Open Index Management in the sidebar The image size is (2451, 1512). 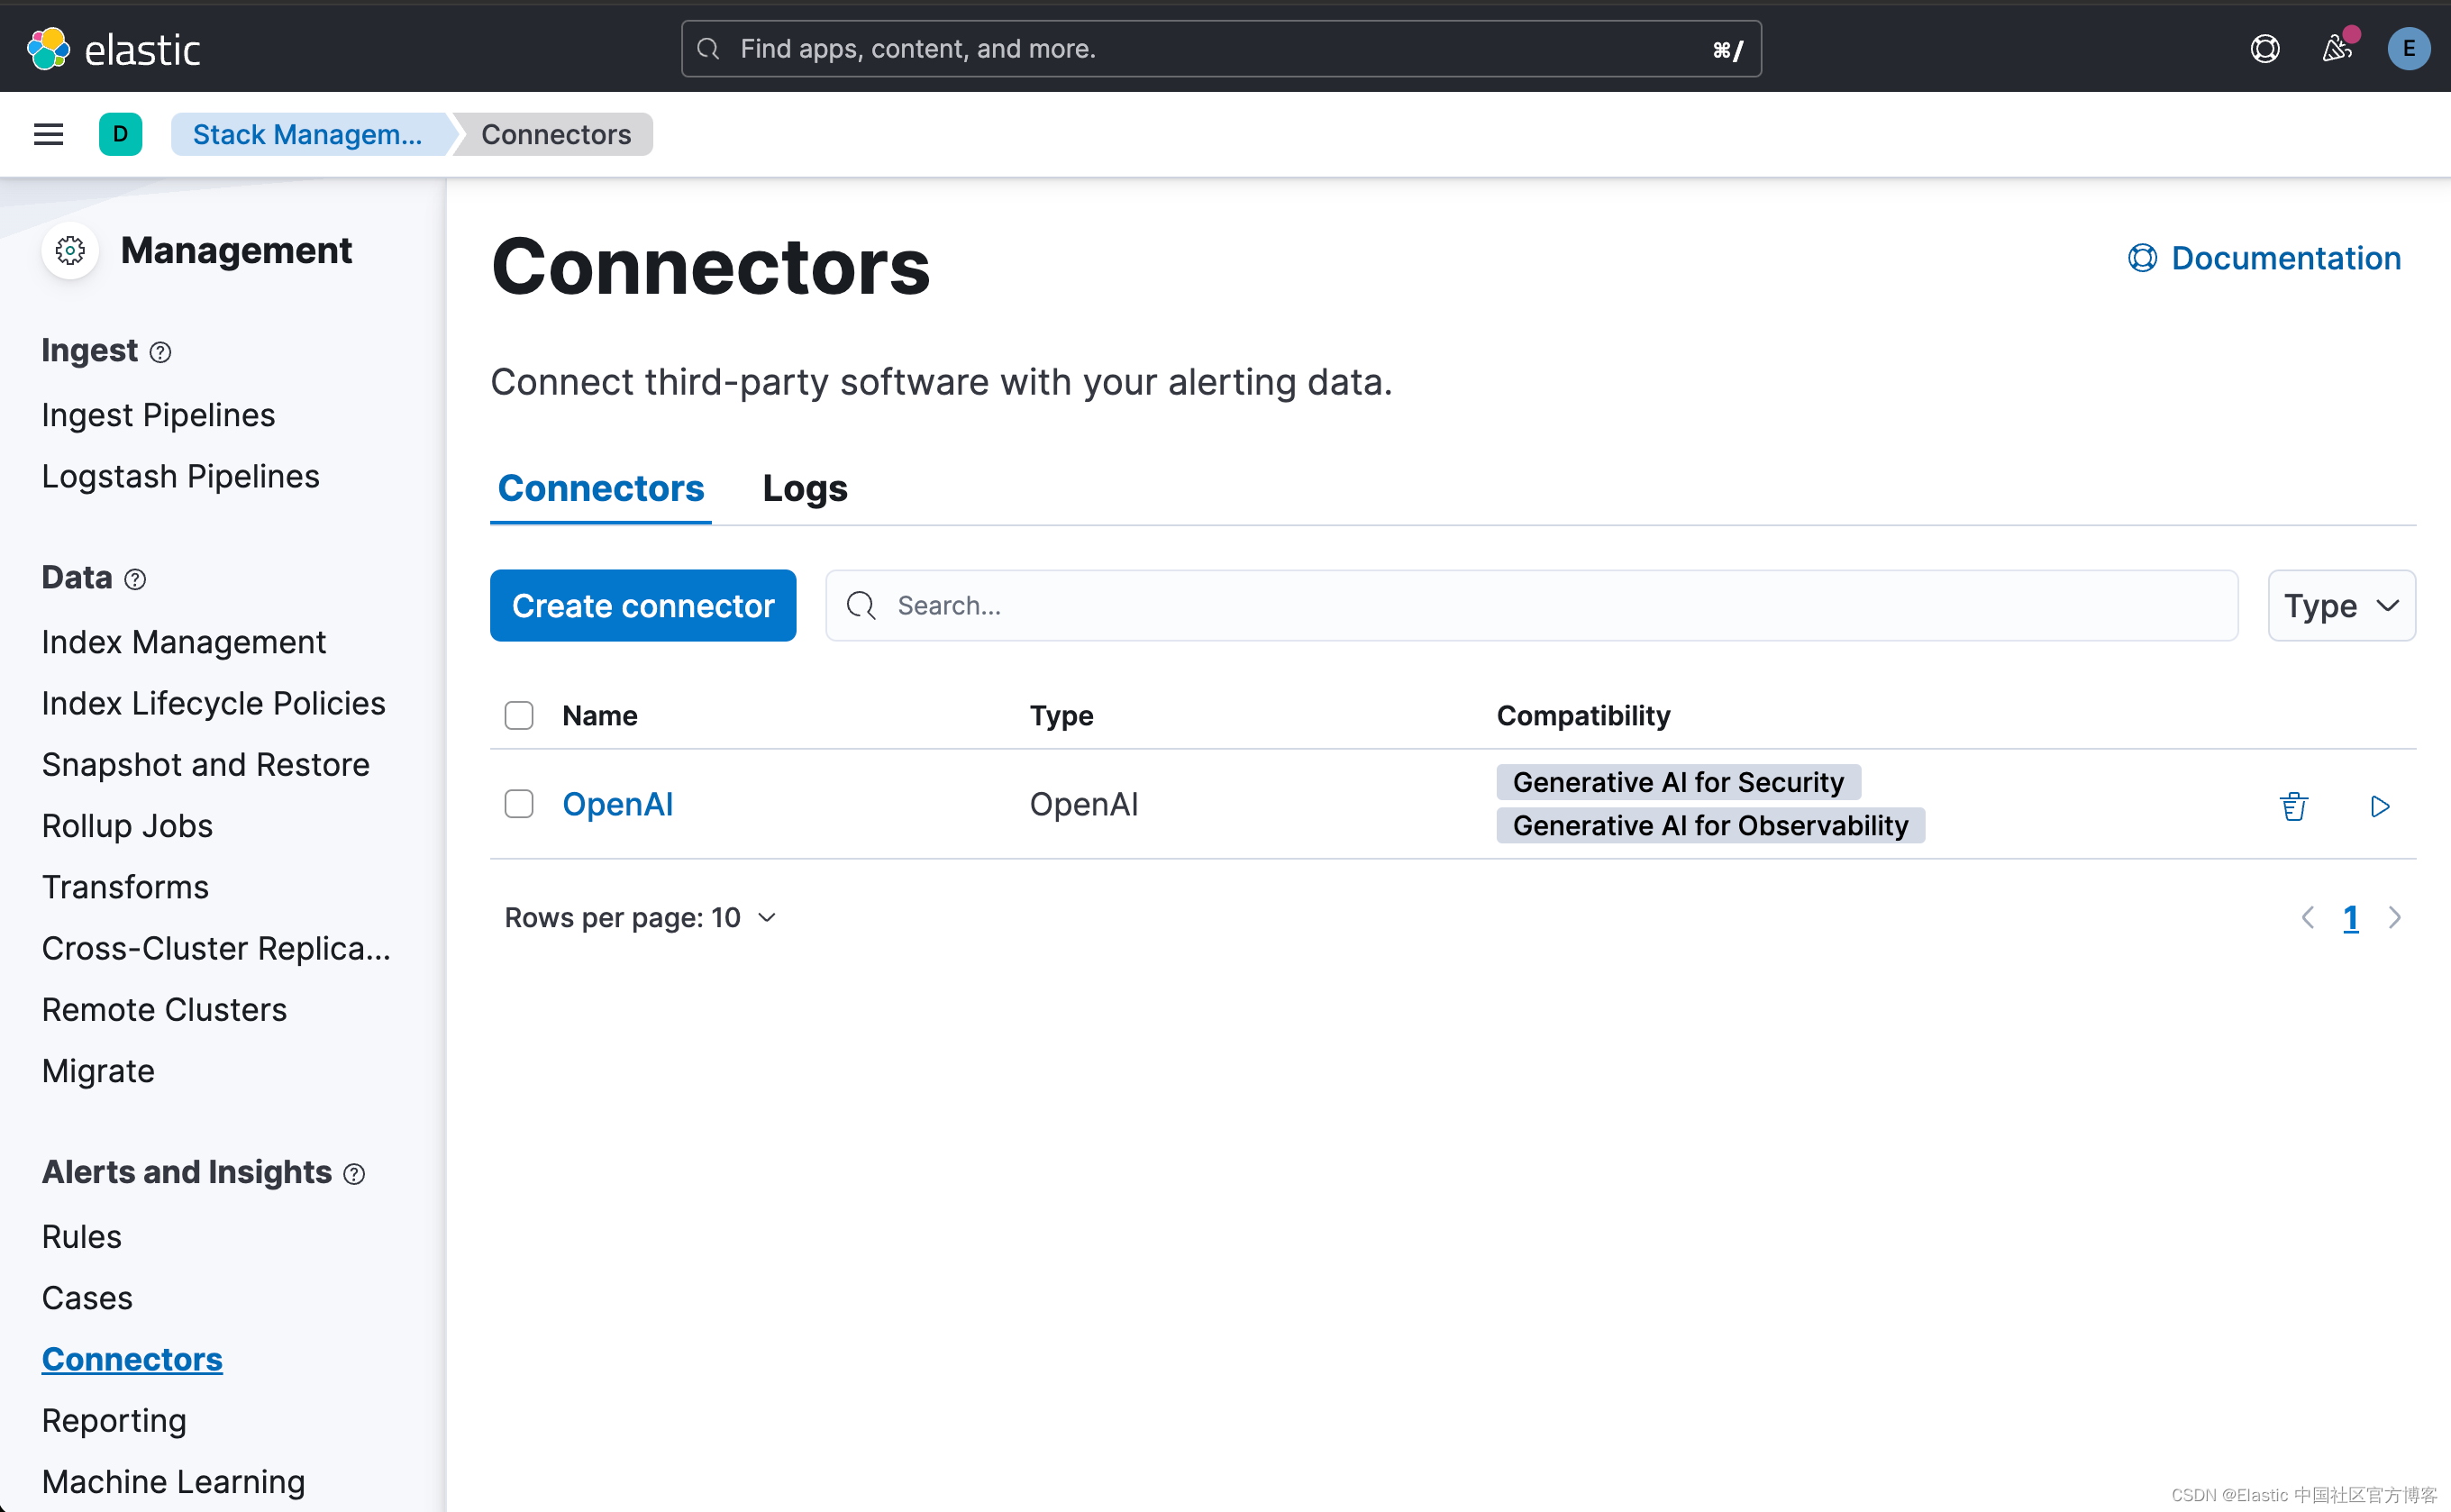point(184,642)
